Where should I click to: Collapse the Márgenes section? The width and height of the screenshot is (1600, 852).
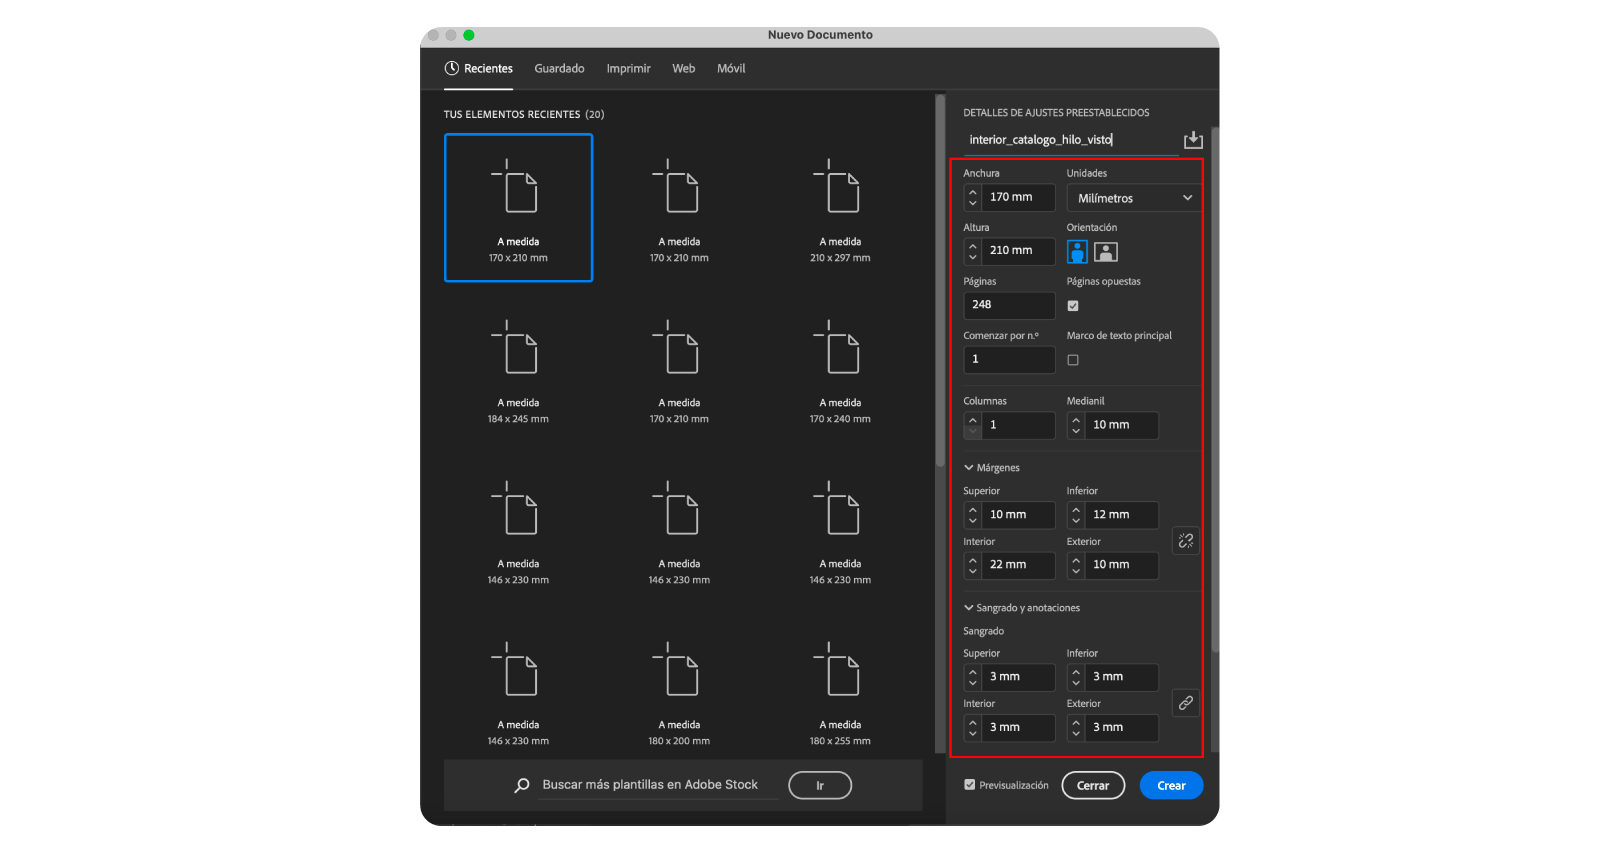(x=968, y=468)
